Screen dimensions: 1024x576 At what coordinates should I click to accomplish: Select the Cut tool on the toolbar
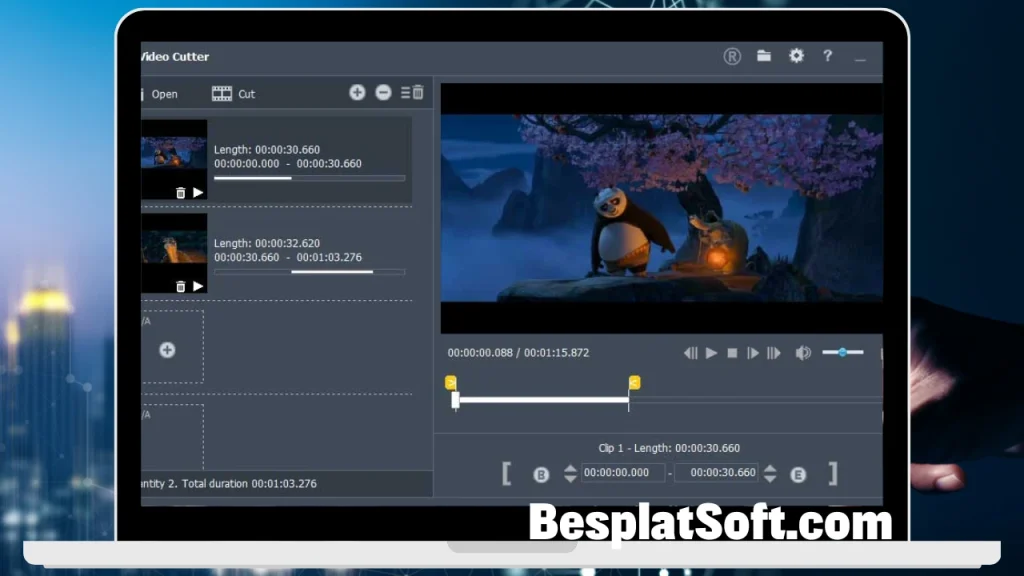click(236, 93)
